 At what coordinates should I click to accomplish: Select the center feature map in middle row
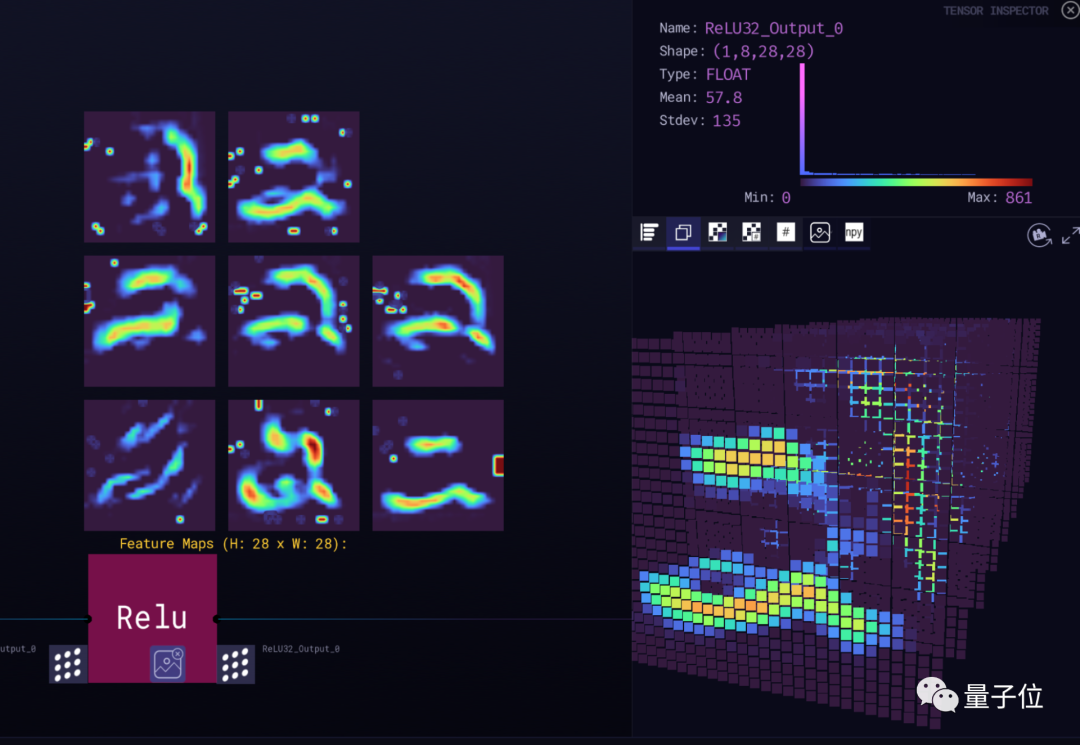293,320
